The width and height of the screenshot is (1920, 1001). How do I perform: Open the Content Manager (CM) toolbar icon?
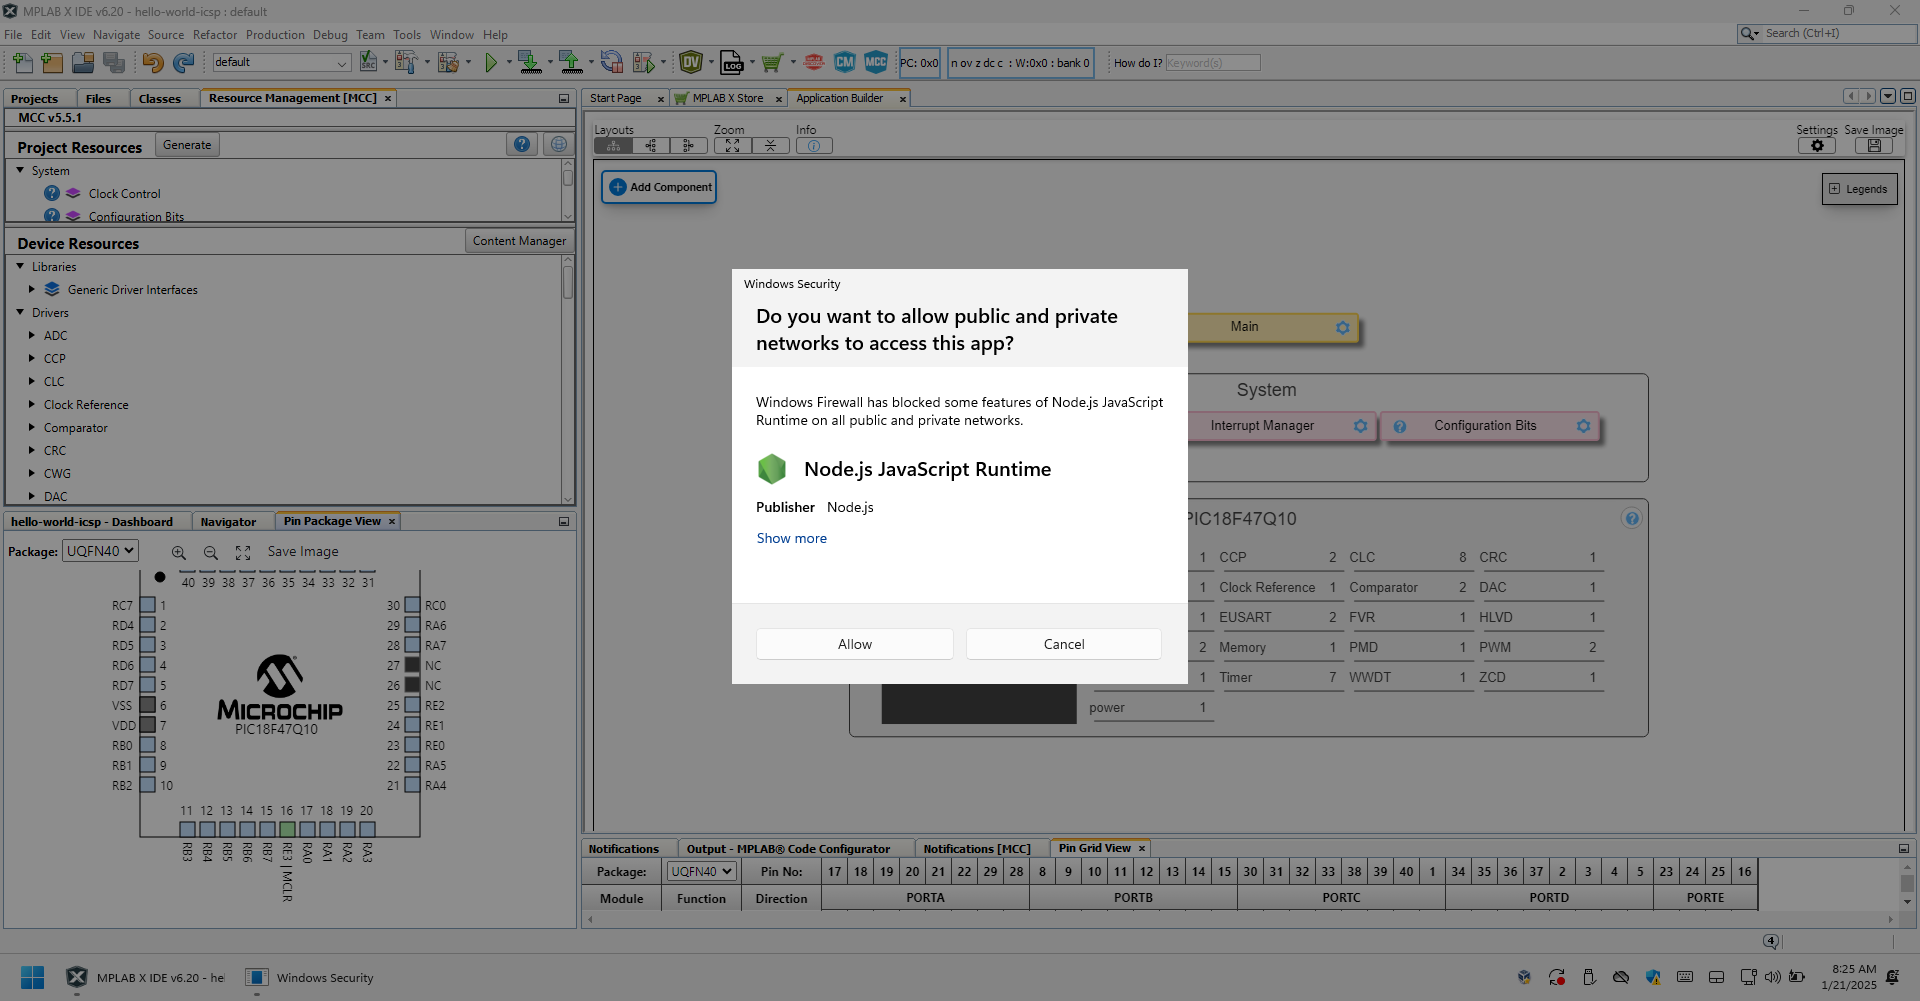(x=845, y=62)
